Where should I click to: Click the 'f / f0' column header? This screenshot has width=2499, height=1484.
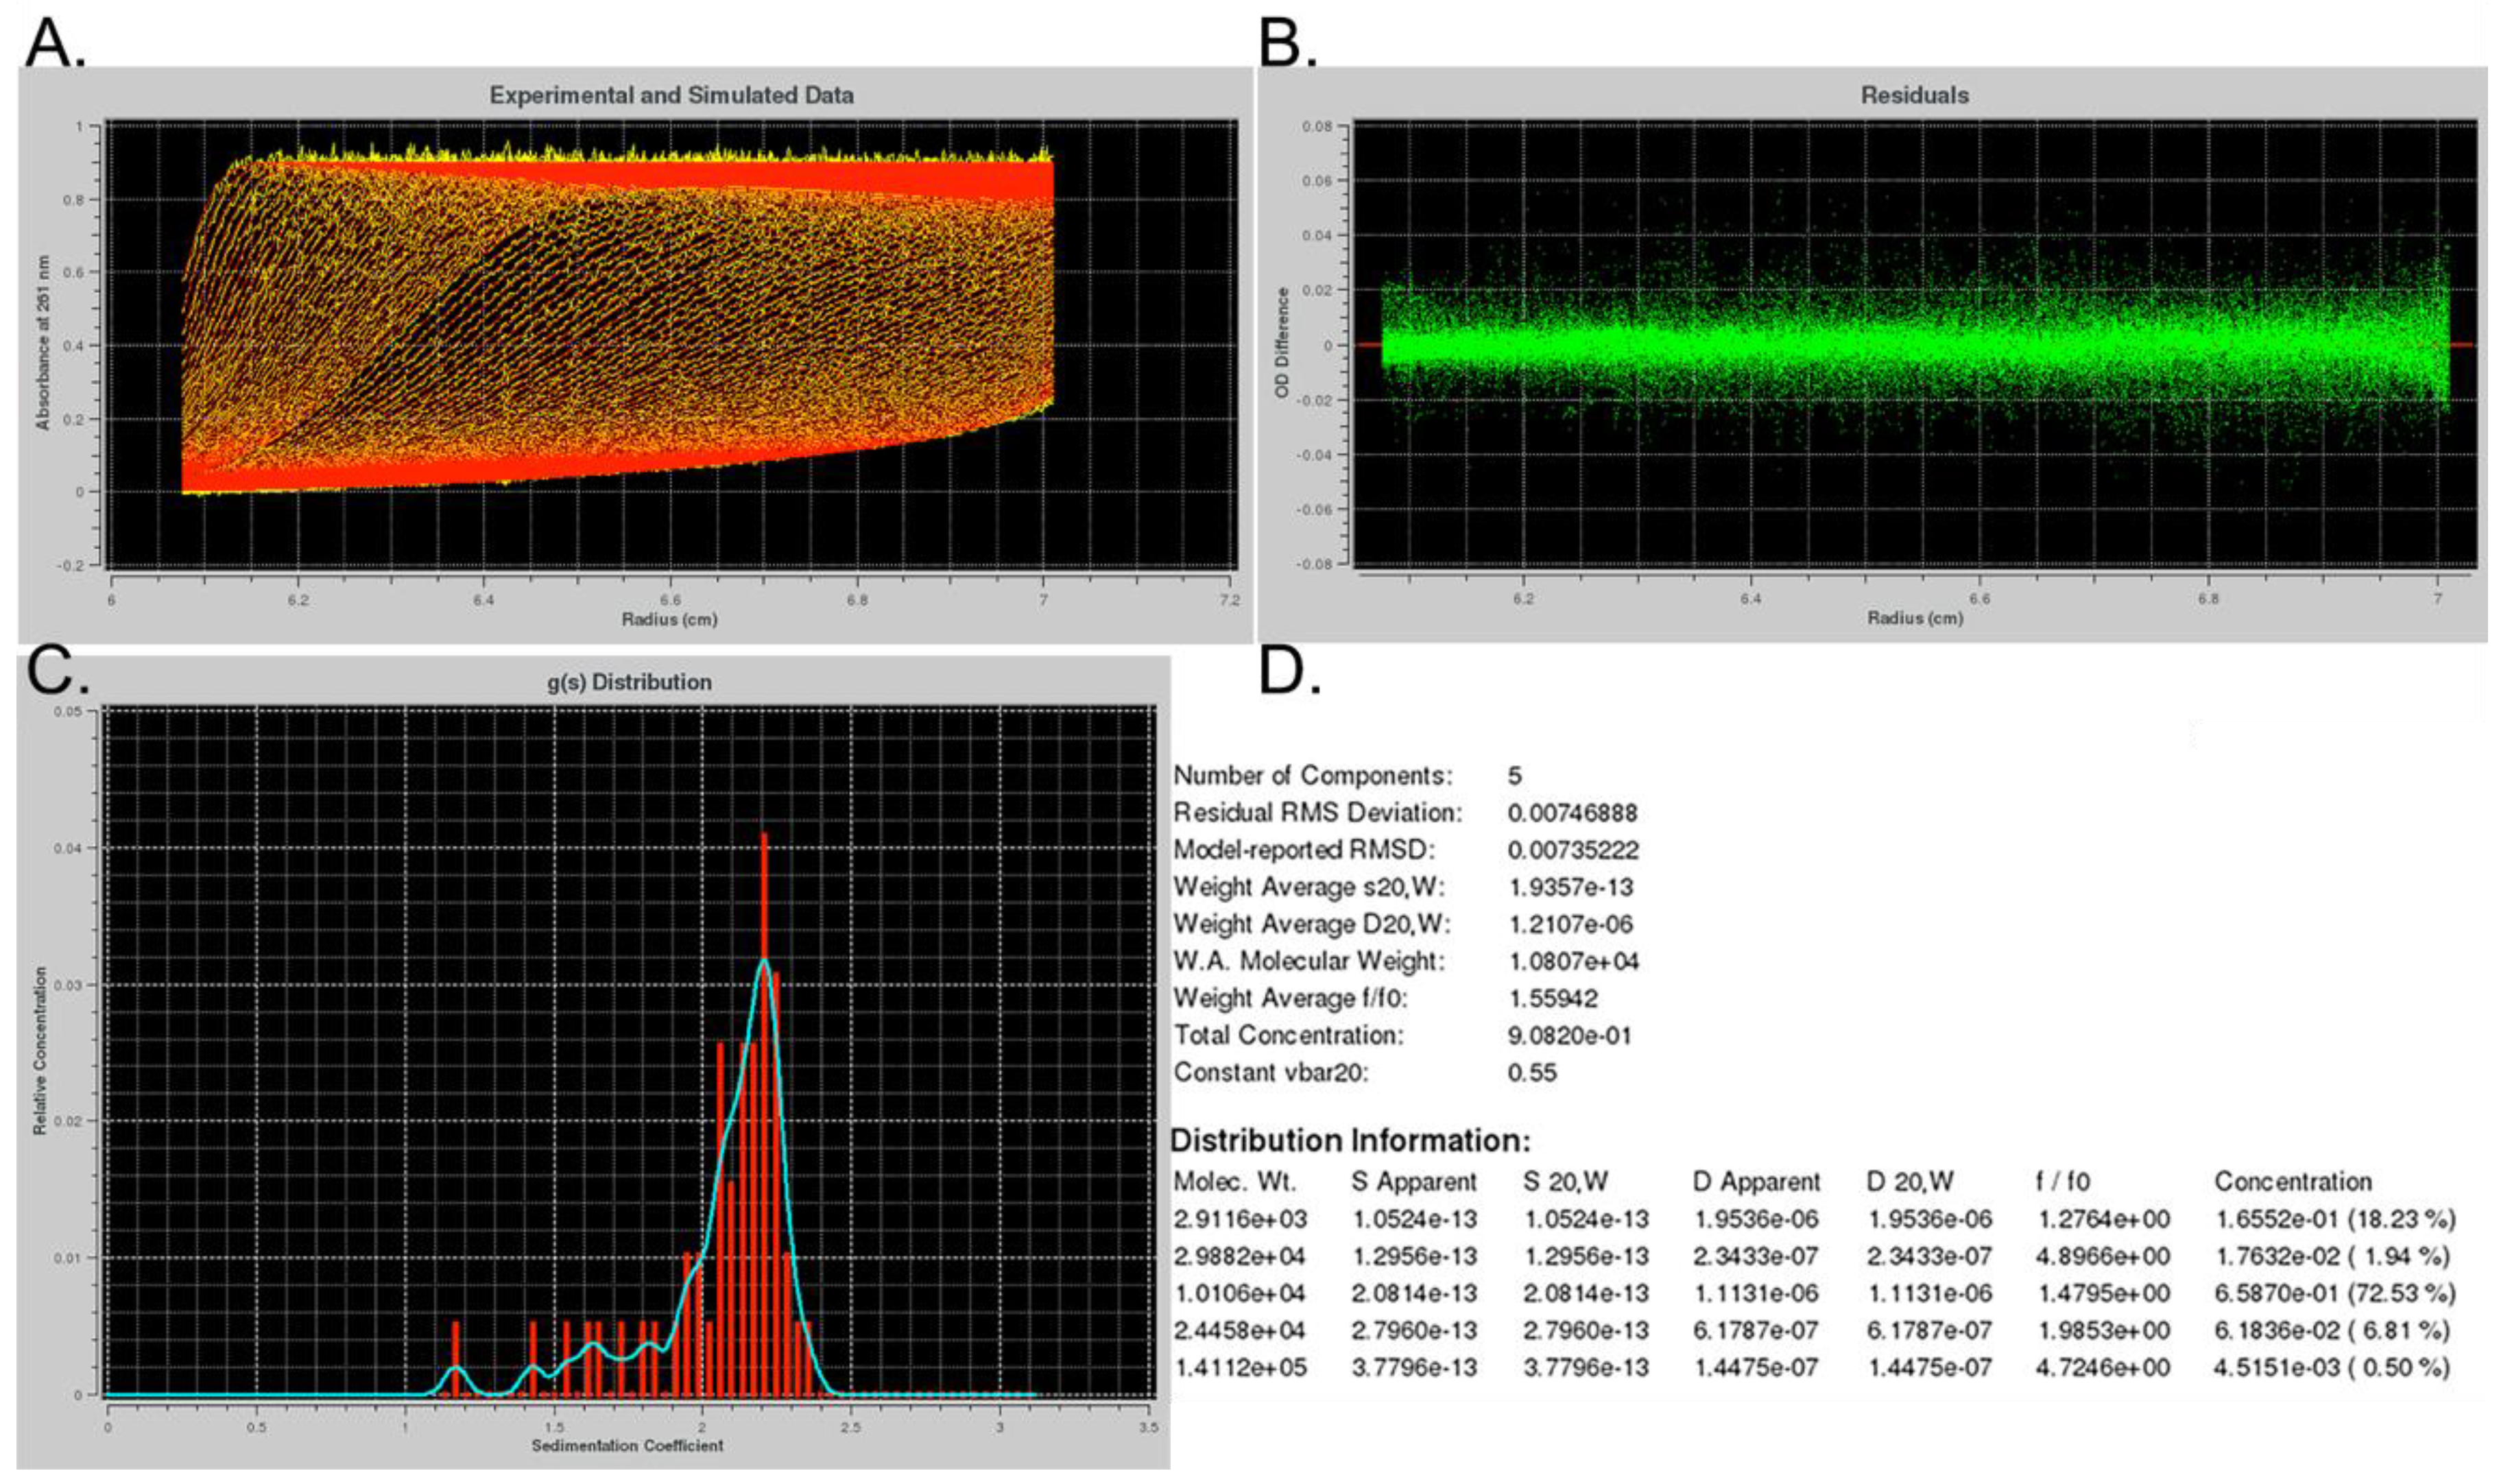click(2062, 1182)
